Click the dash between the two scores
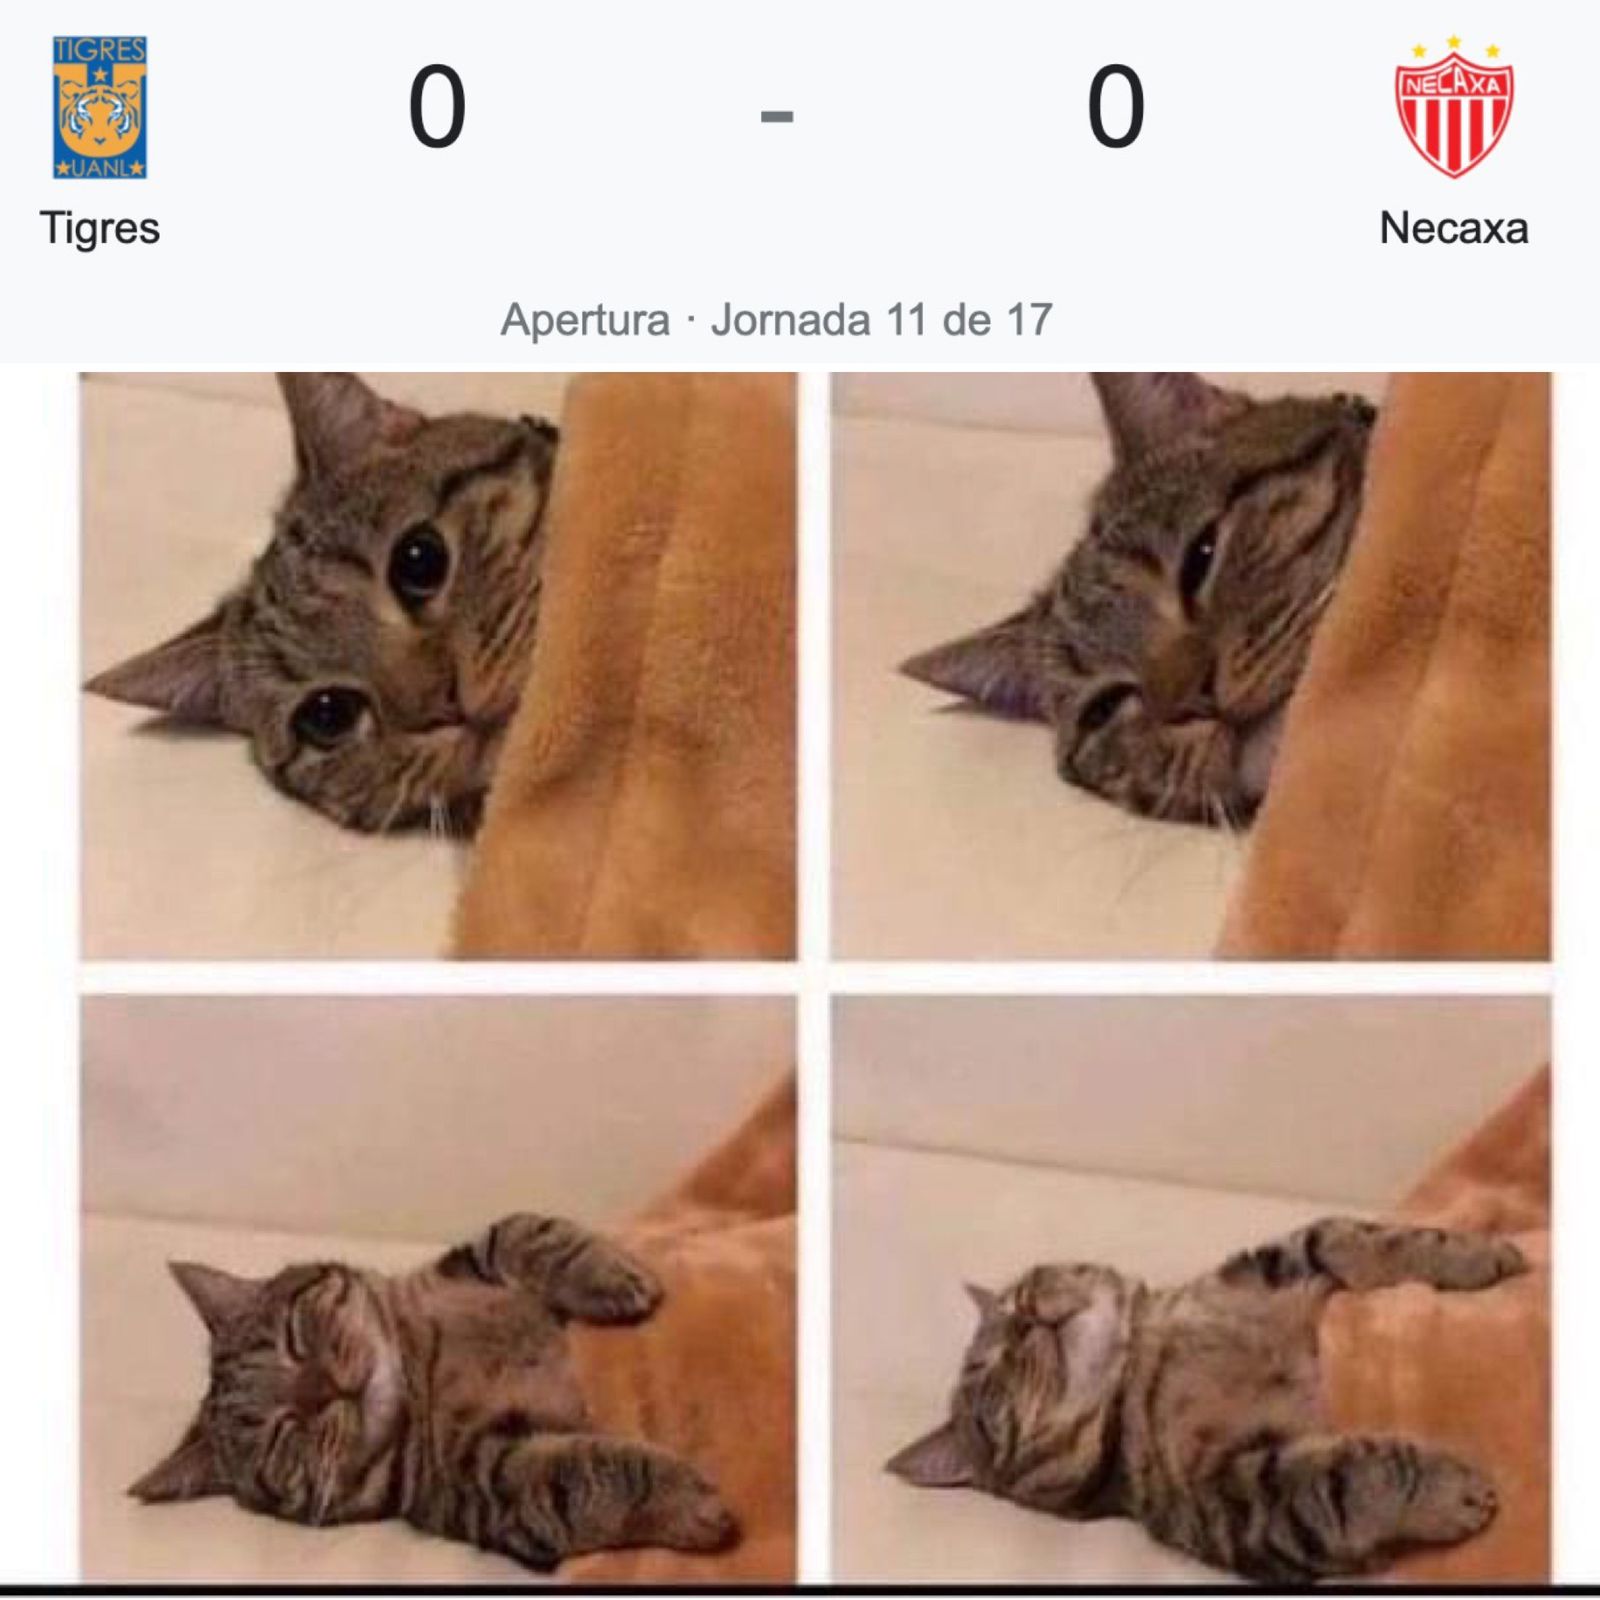This screenshot has width=1600, height=1600. coord(777,117)
